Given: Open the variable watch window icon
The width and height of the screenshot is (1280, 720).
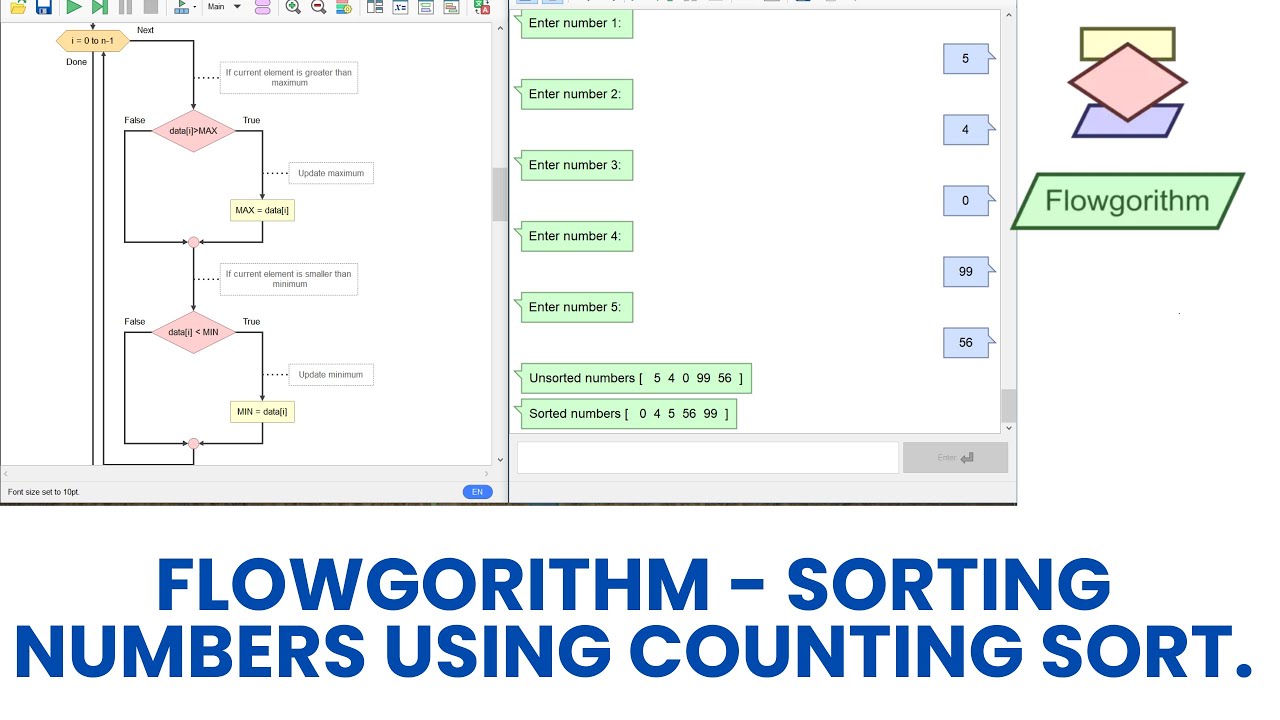Looking at the screenshot, I should [x=400, y=6].
